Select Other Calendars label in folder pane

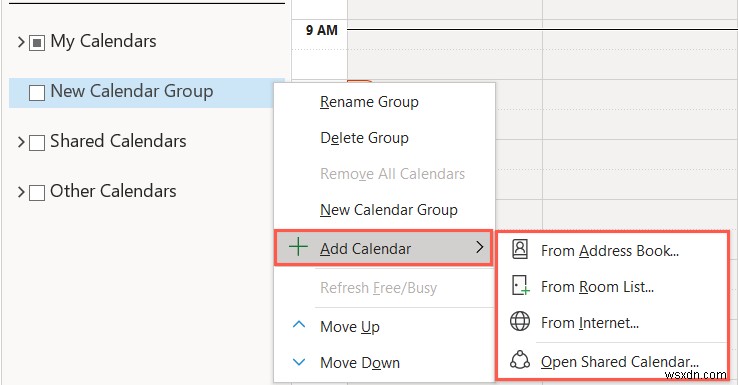click(x=113, y=191)
